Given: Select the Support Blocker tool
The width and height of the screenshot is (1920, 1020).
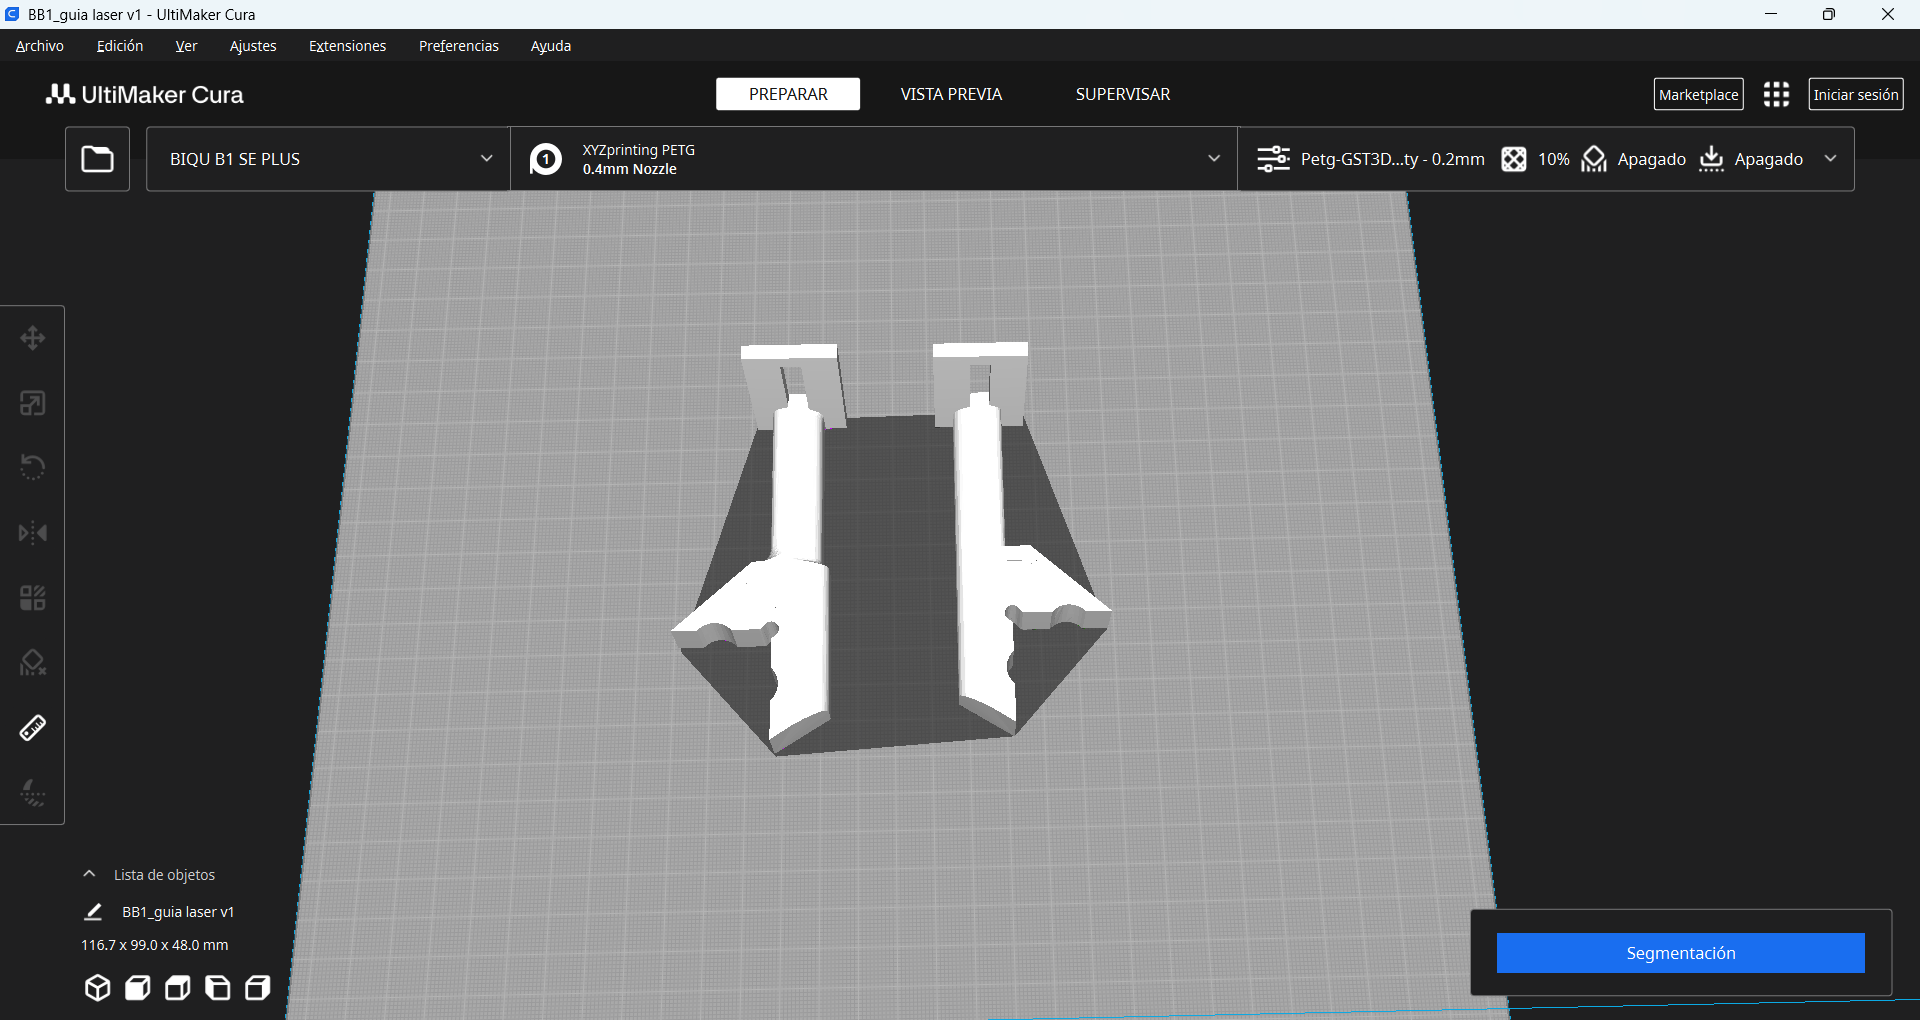Looking at the screenshot, I should click(33, 663).
